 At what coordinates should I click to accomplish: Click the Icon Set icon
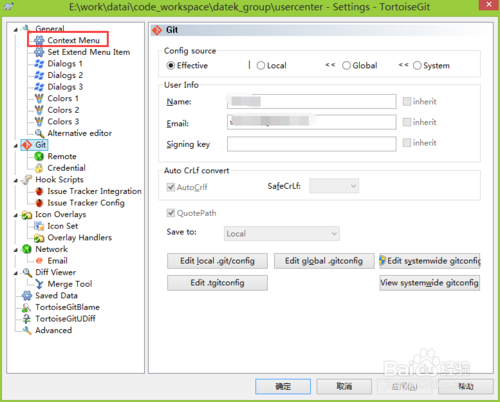[39, 226]
